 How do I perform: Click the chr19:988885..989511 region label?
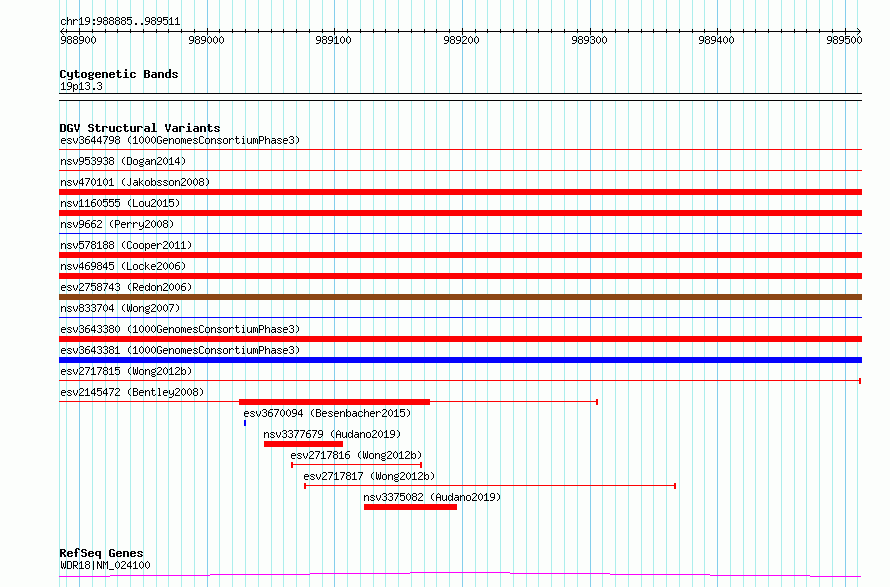(x=120, y=22)
